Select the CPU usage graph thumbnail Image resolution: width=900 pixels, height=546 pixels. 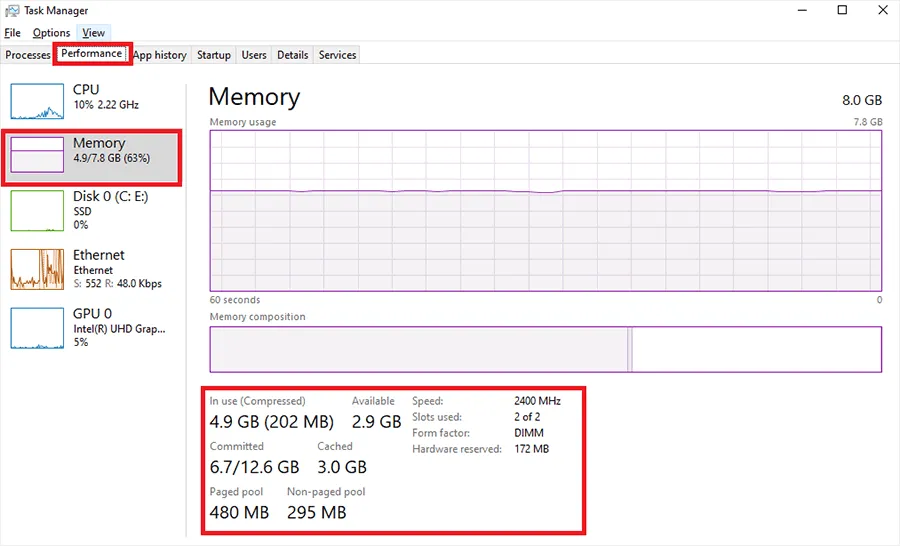[37, 102]
